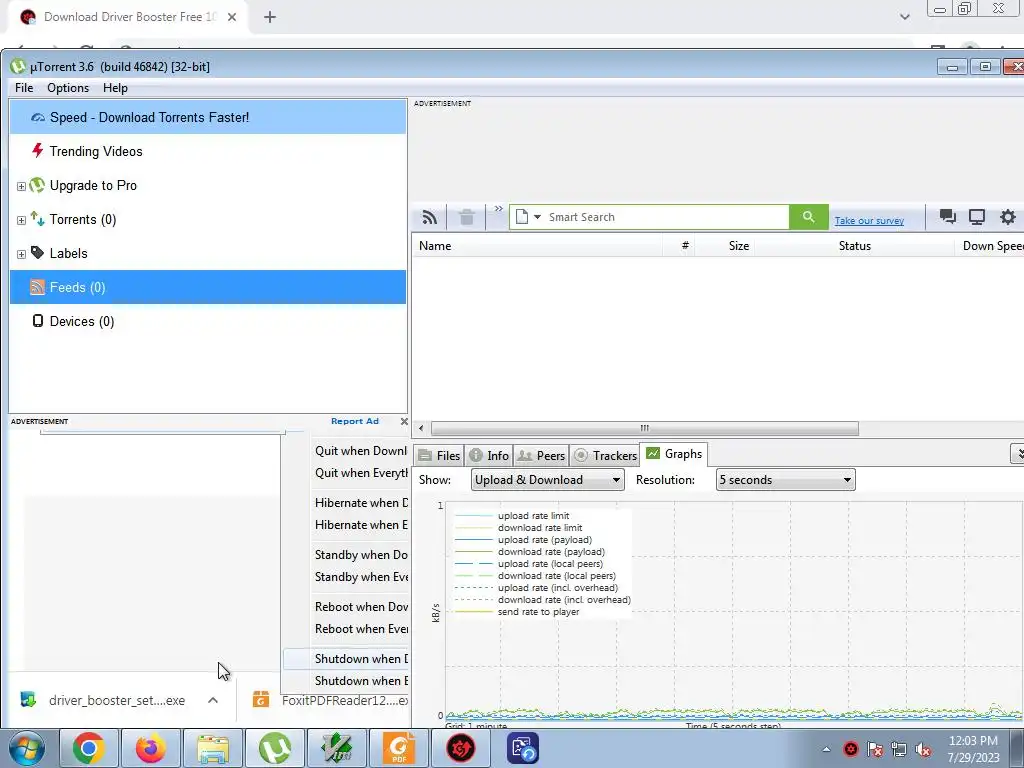
Task: Open the RSS feed toolbar icon
Action: [x=429, y=217]
